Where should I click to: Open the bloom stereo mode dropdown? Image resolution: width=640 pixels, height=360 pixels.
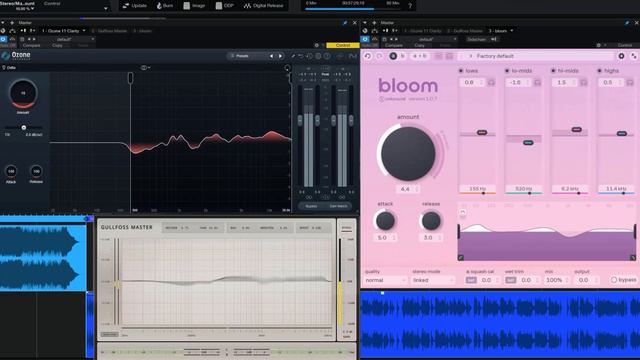click(x=433, y=280)
